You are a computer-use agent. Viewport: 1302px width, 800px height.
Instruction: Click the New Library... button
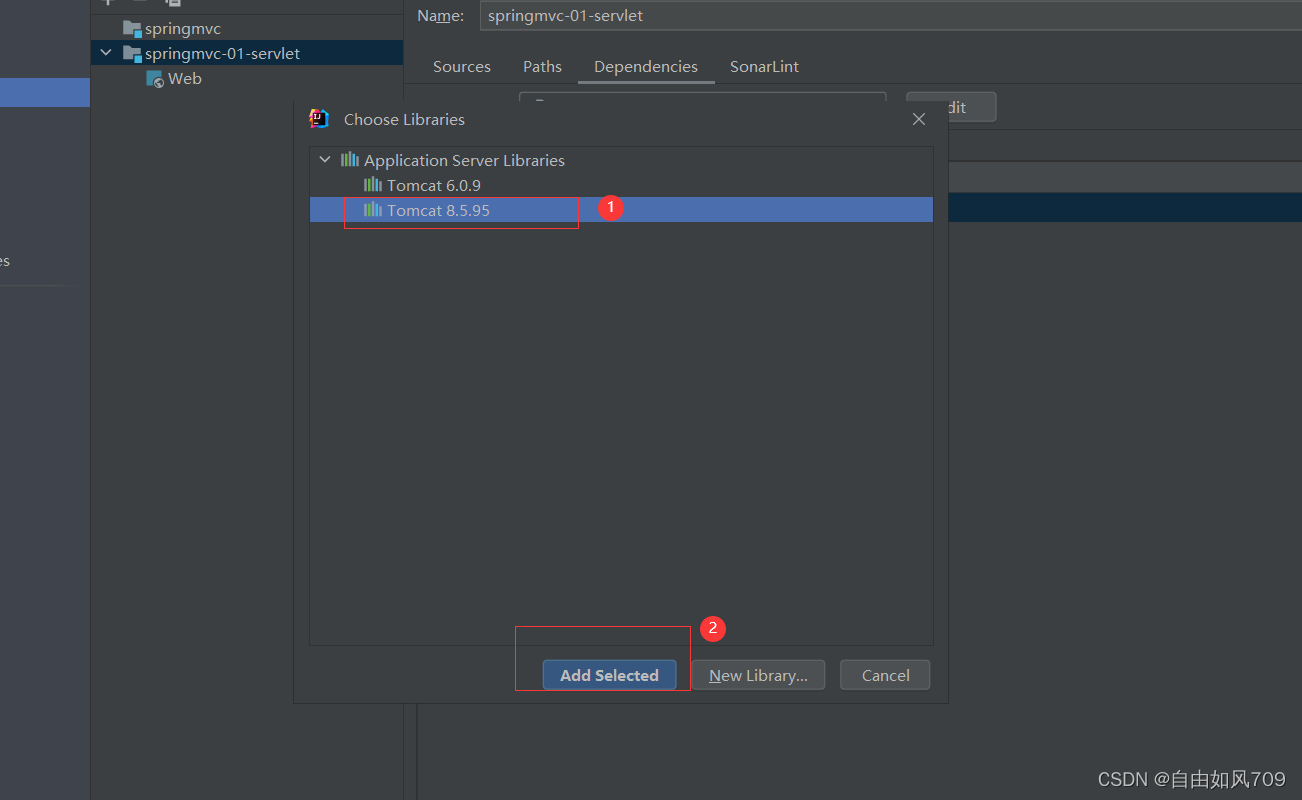coord(758,675)
